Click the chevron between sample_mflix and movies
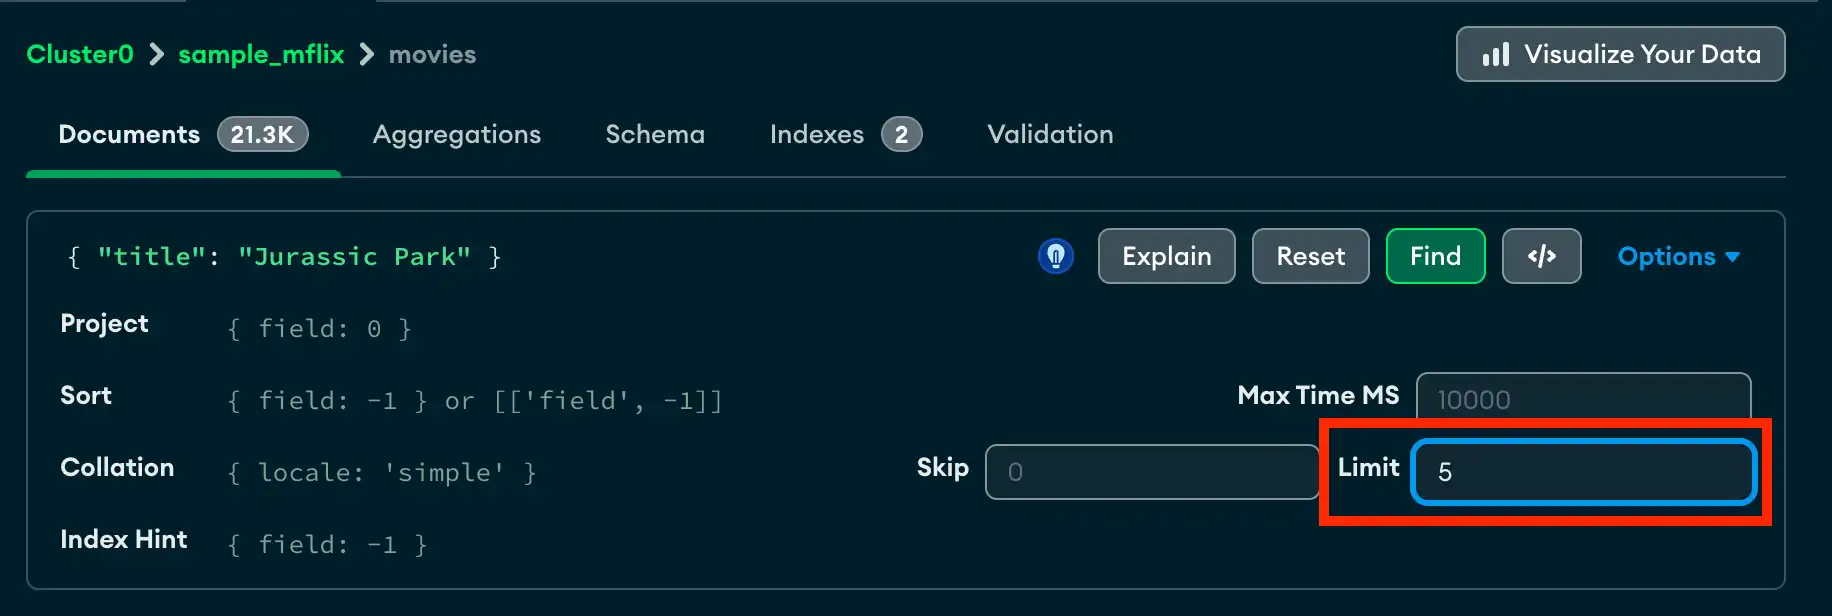 (x=366, y=55)
